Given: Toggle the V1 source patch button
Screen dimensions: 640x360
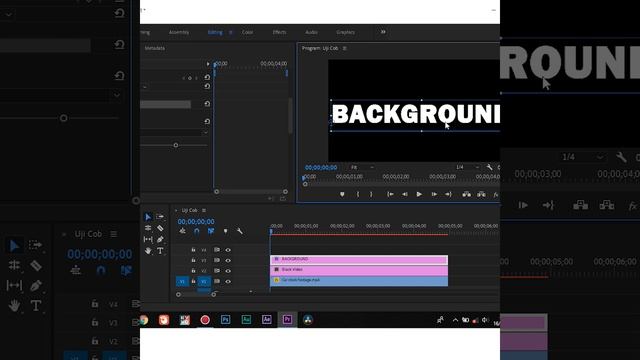Looking at the screenshot, I should click(x=182, y=282).
